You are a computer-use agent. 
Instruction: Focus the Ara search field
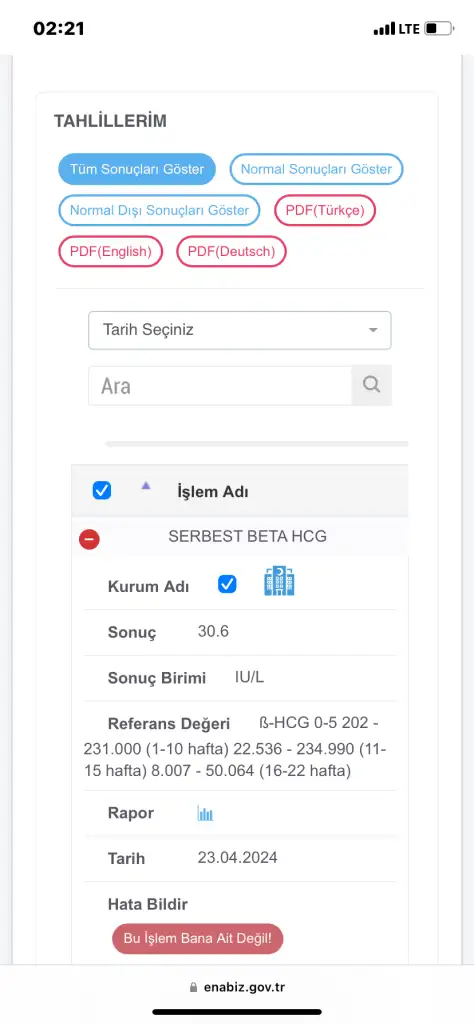[220, 385]
